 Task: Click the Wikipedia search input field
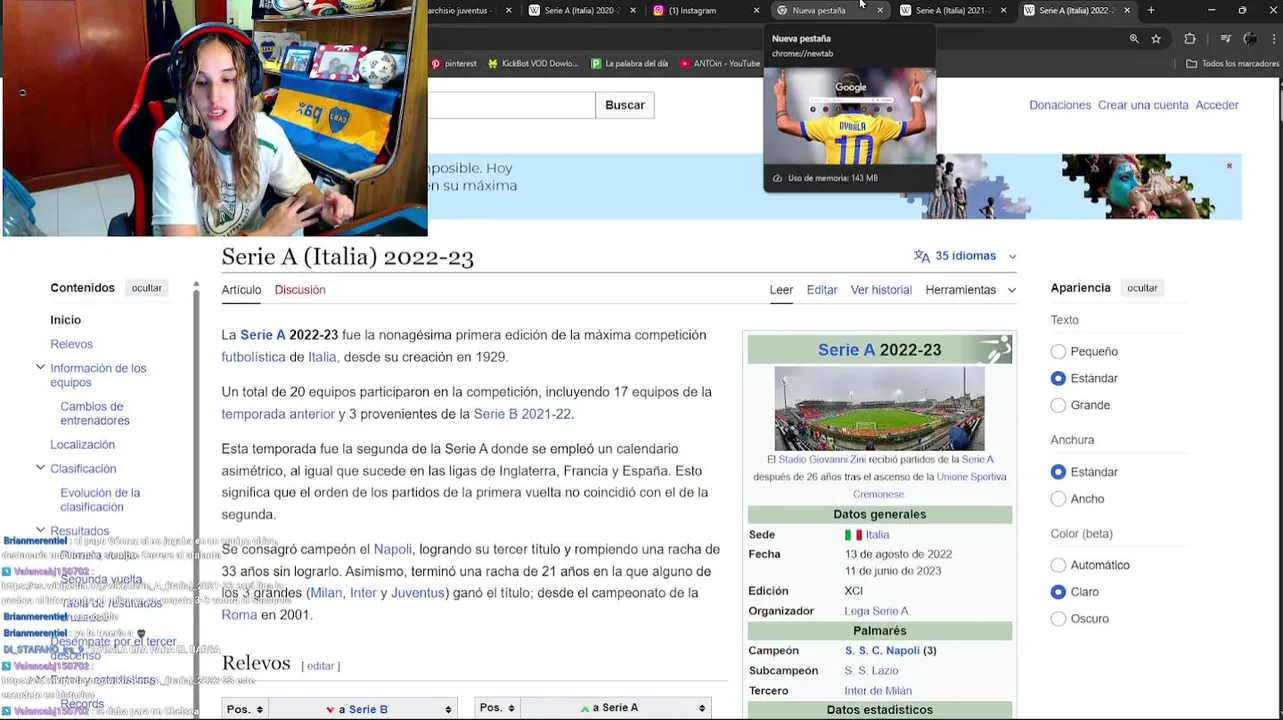point(511,105)
